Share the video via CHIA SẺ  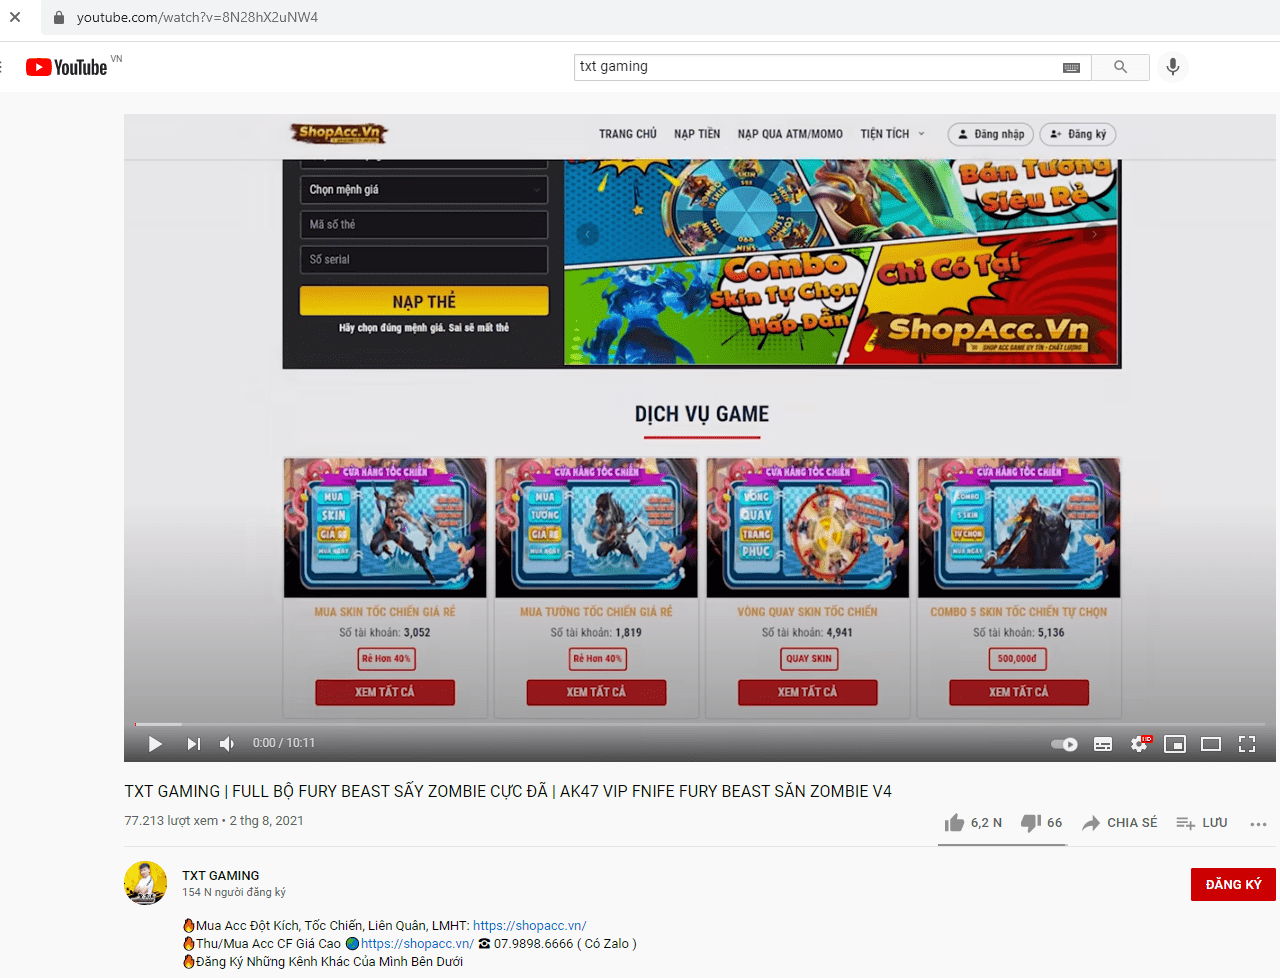click(x=1119, y=822)
